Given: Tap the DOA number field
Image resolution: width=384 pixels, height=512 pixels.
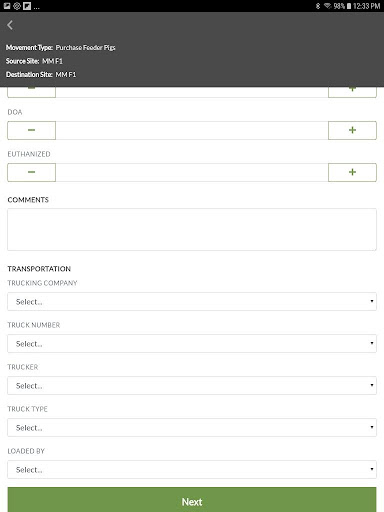Looking at the screenshot, I should [x=192, y=130].
